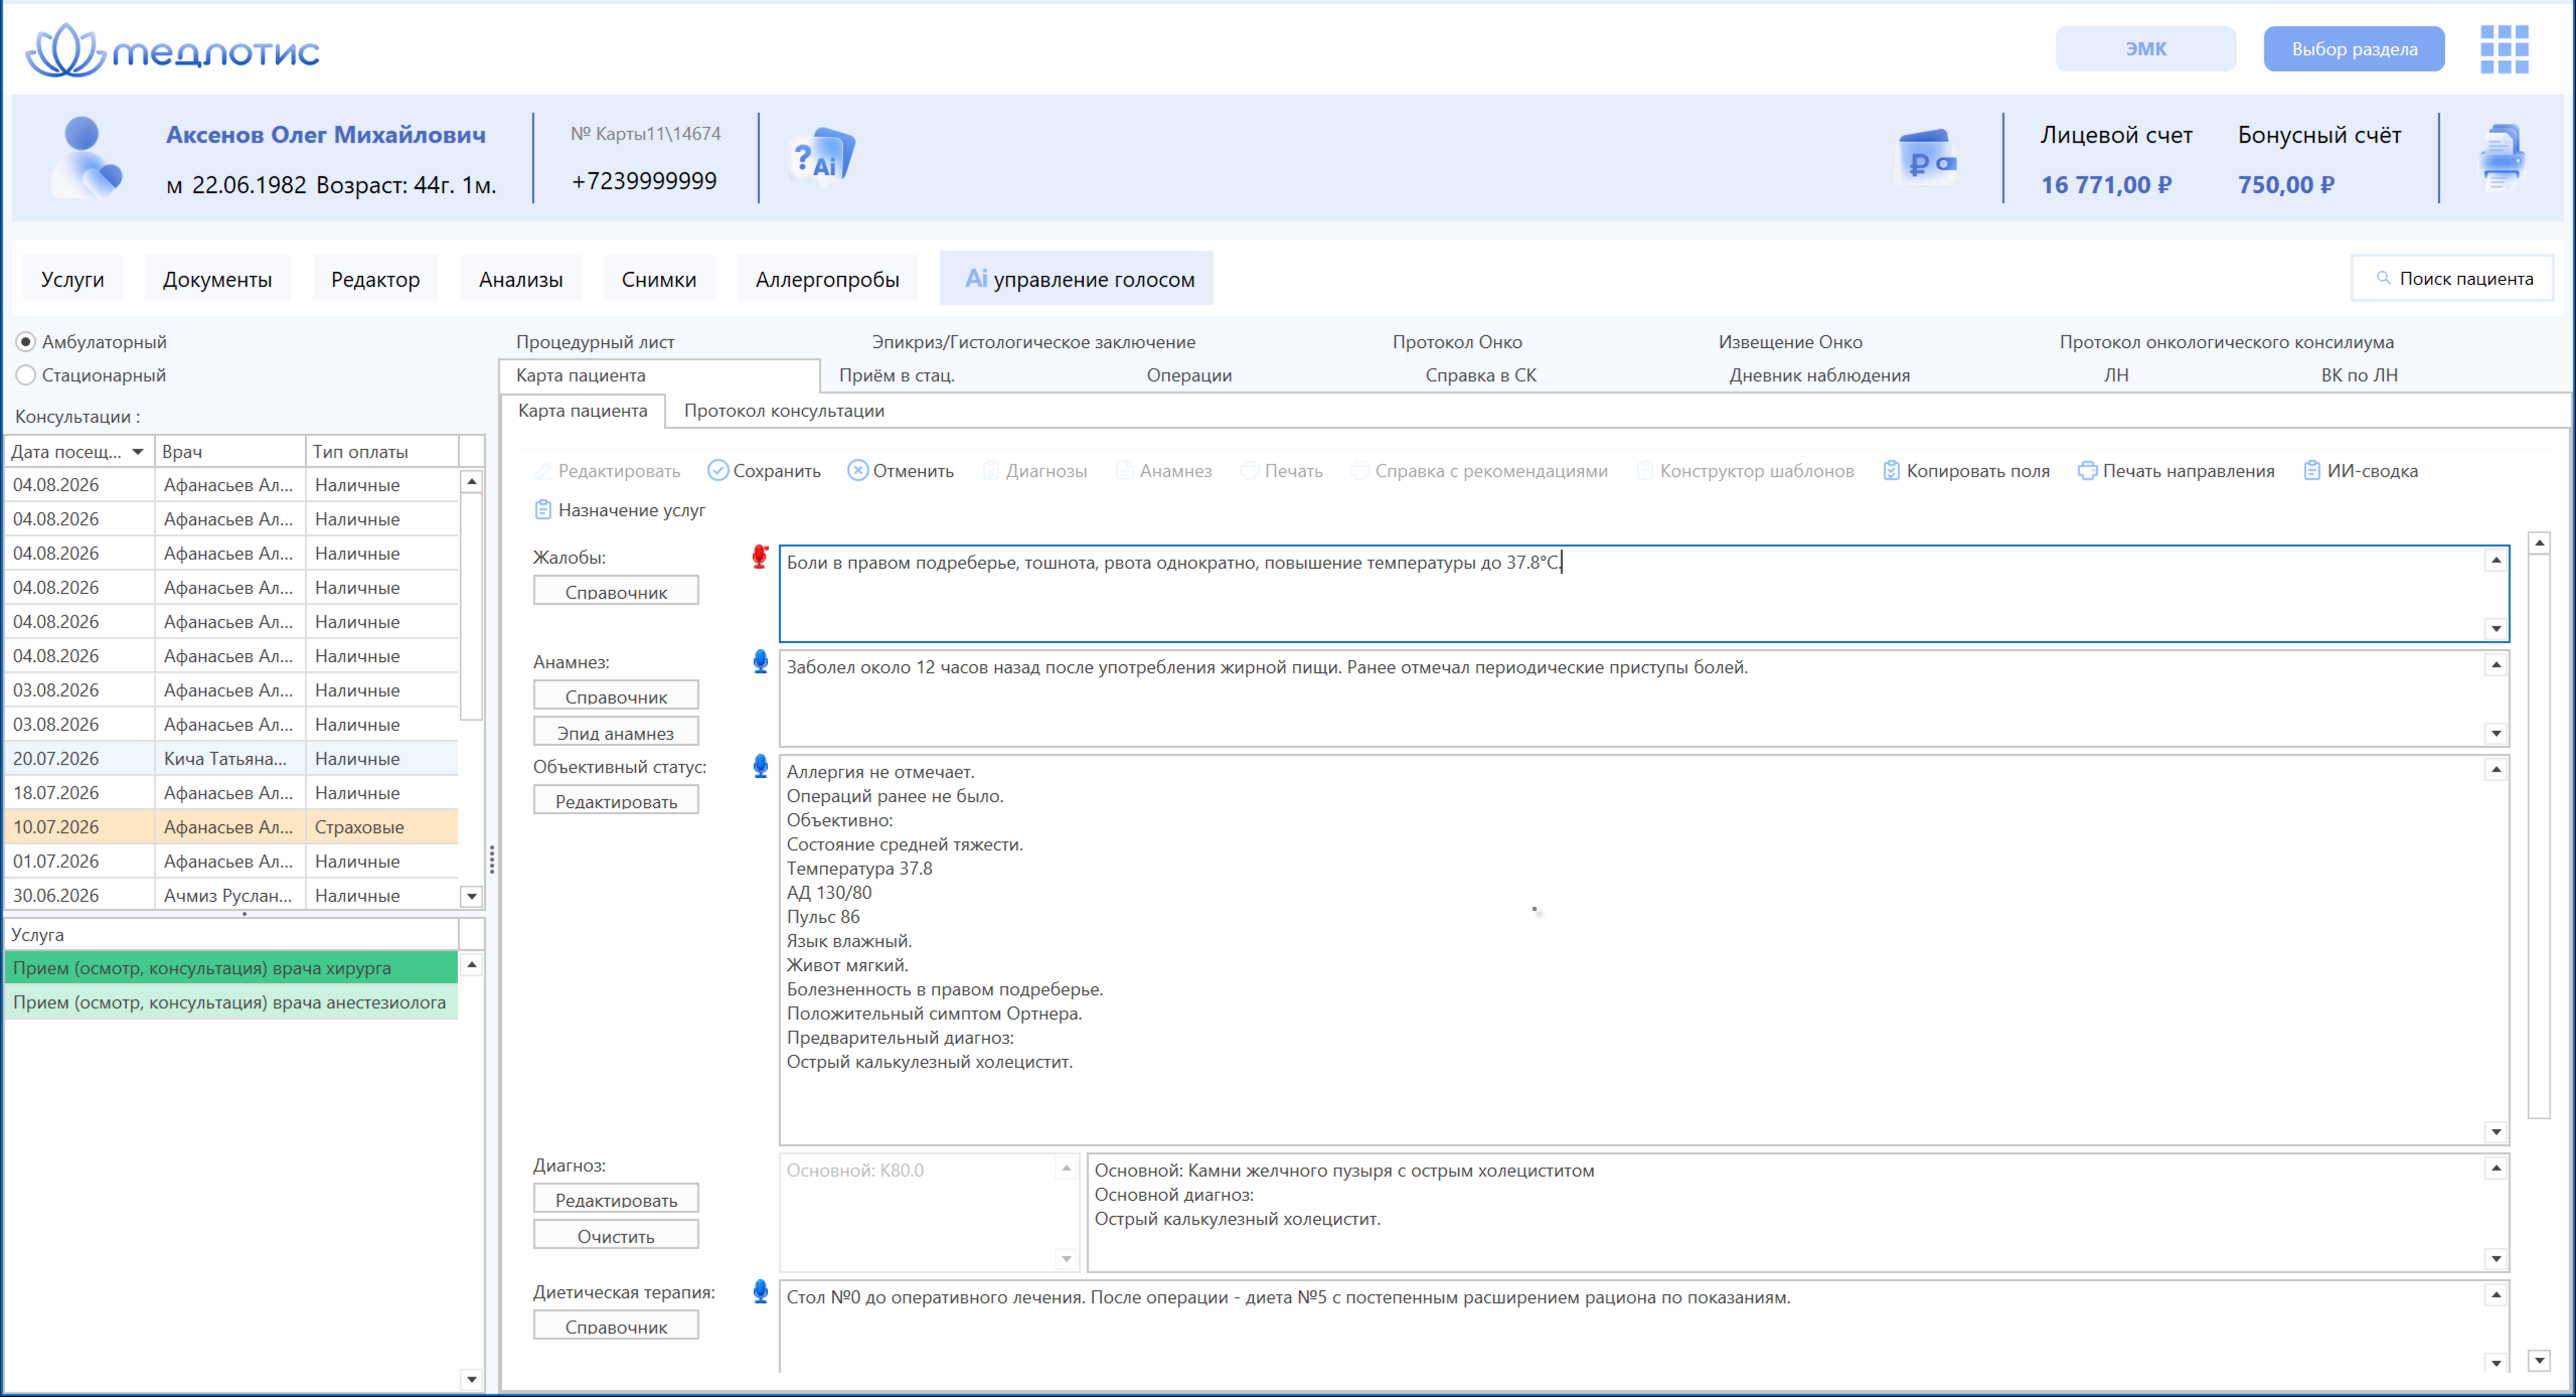Click the Поиск пациента search field
The image size is (2576, 1397).
pos(2452,278)
